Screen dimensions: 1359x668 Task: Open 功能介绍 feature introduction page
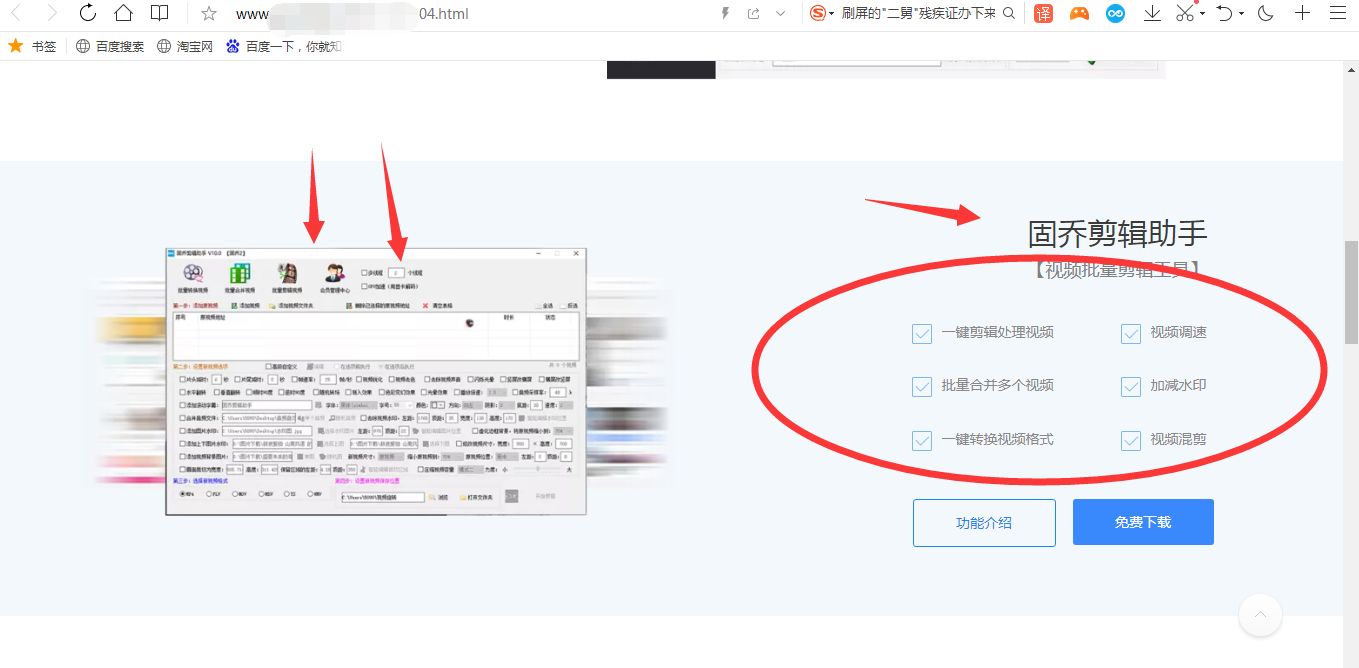pyautogui.click(x=984, y=522)
